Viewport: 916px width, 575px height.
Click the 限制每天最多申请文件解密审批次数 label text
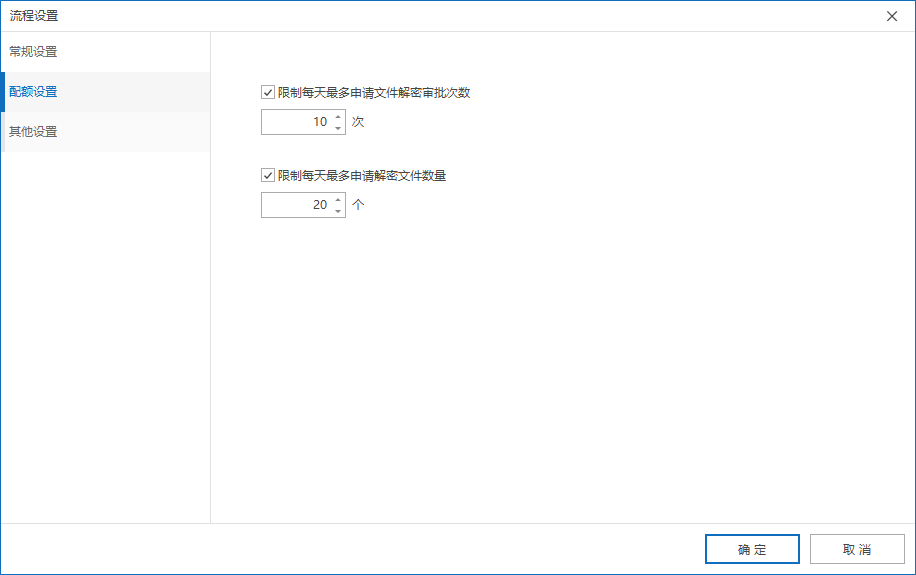[374, 93]
